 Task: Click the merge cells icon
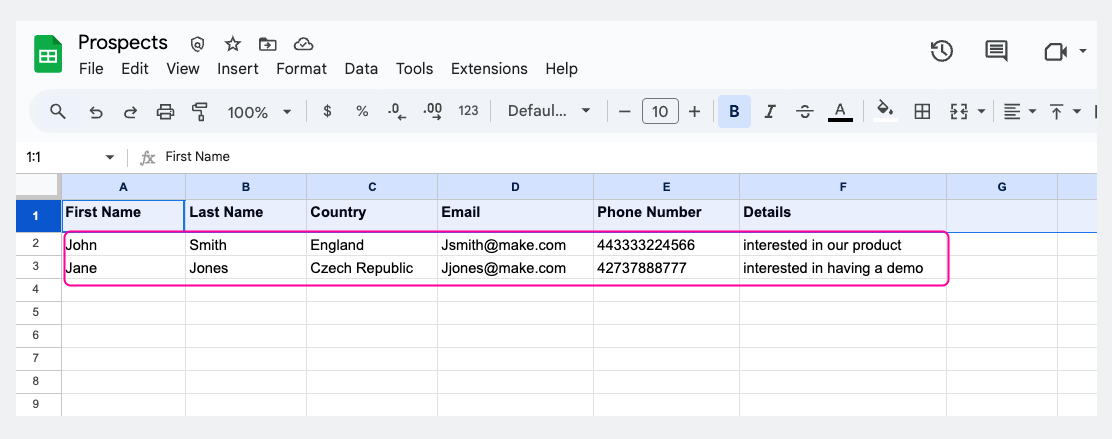(x=959, y=111)
